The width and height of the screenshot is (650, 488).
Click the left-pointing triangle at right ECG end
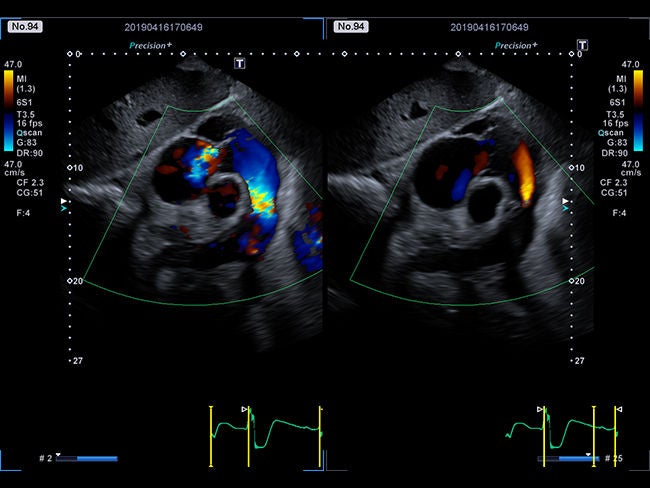(619, 409)
